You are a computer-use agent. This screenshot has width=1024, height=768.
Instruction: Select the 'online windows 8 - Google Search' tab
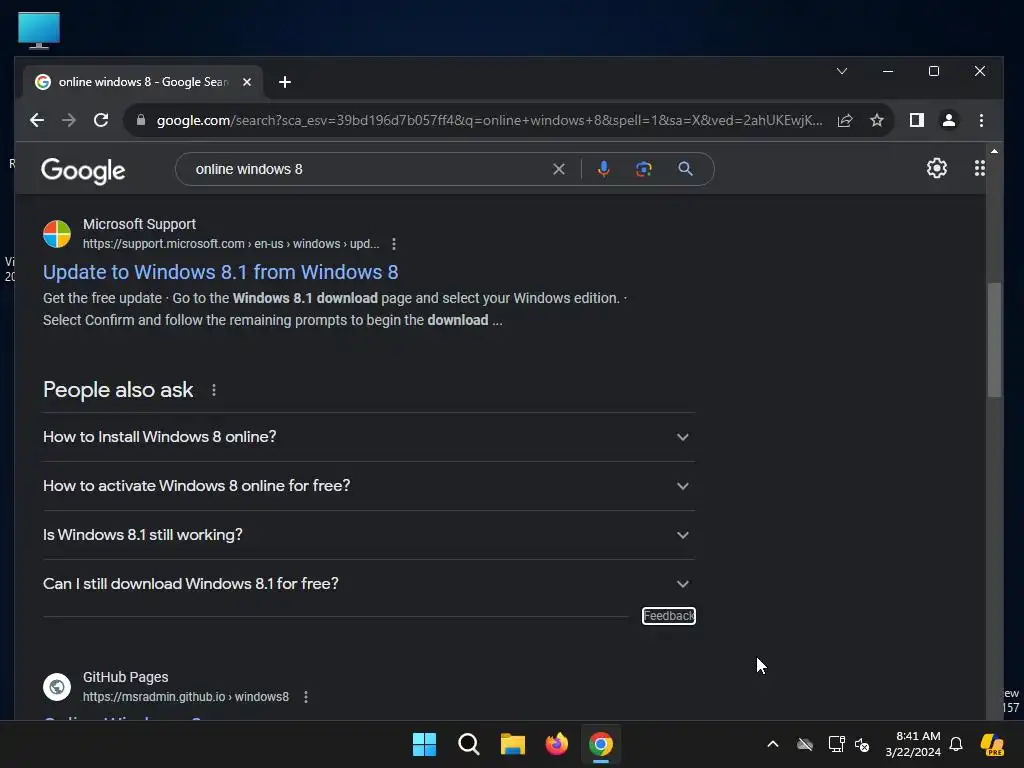coord(143,82)
